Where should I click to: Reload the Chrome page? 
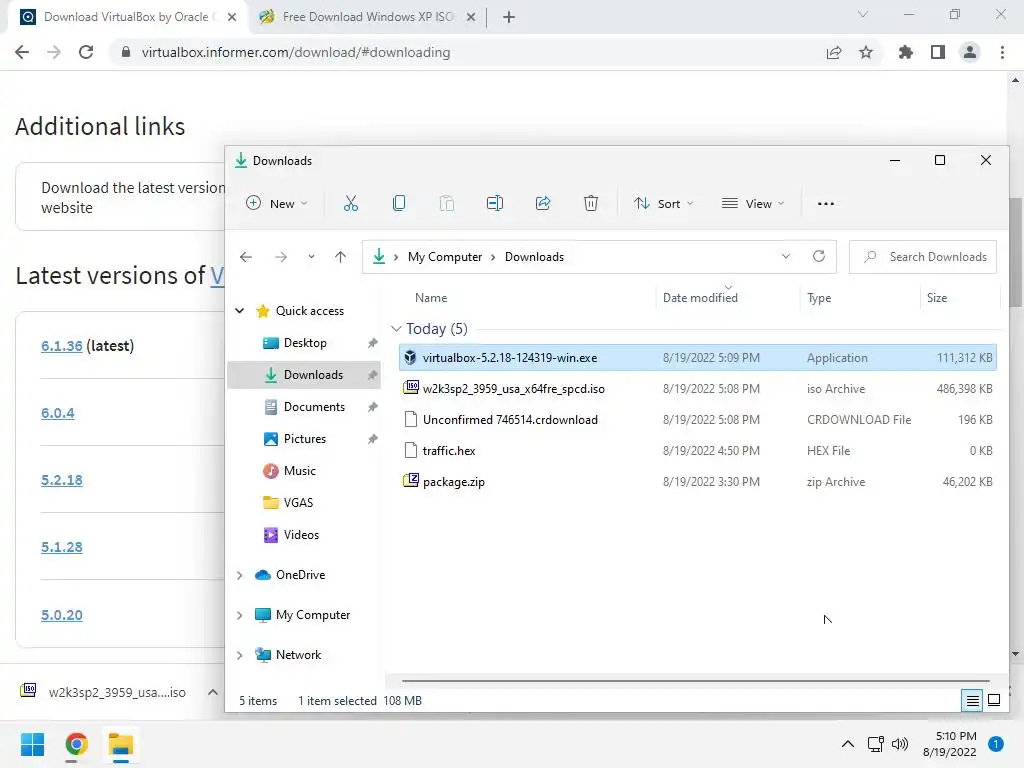point(86,52)
